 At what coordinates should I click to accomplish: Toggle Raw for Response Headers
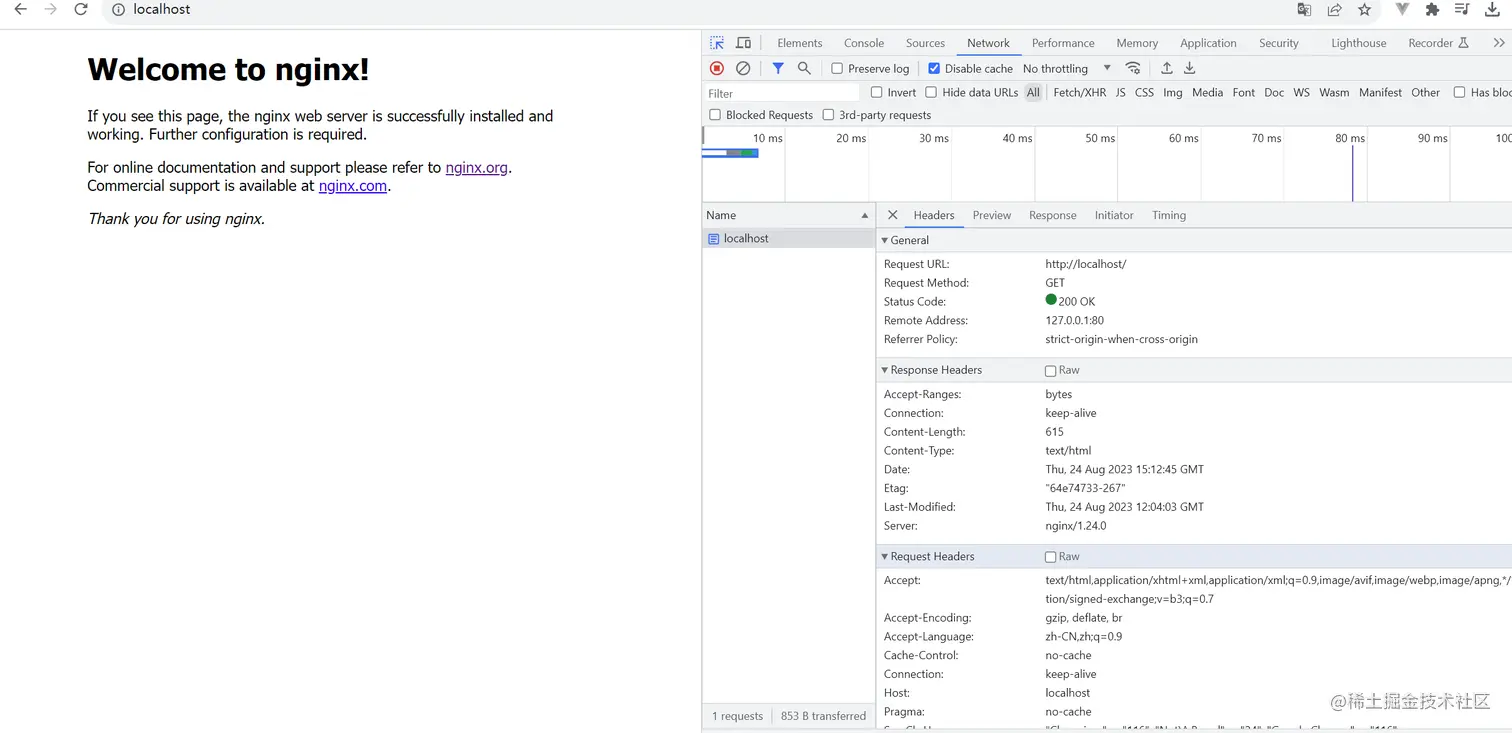1050,371
